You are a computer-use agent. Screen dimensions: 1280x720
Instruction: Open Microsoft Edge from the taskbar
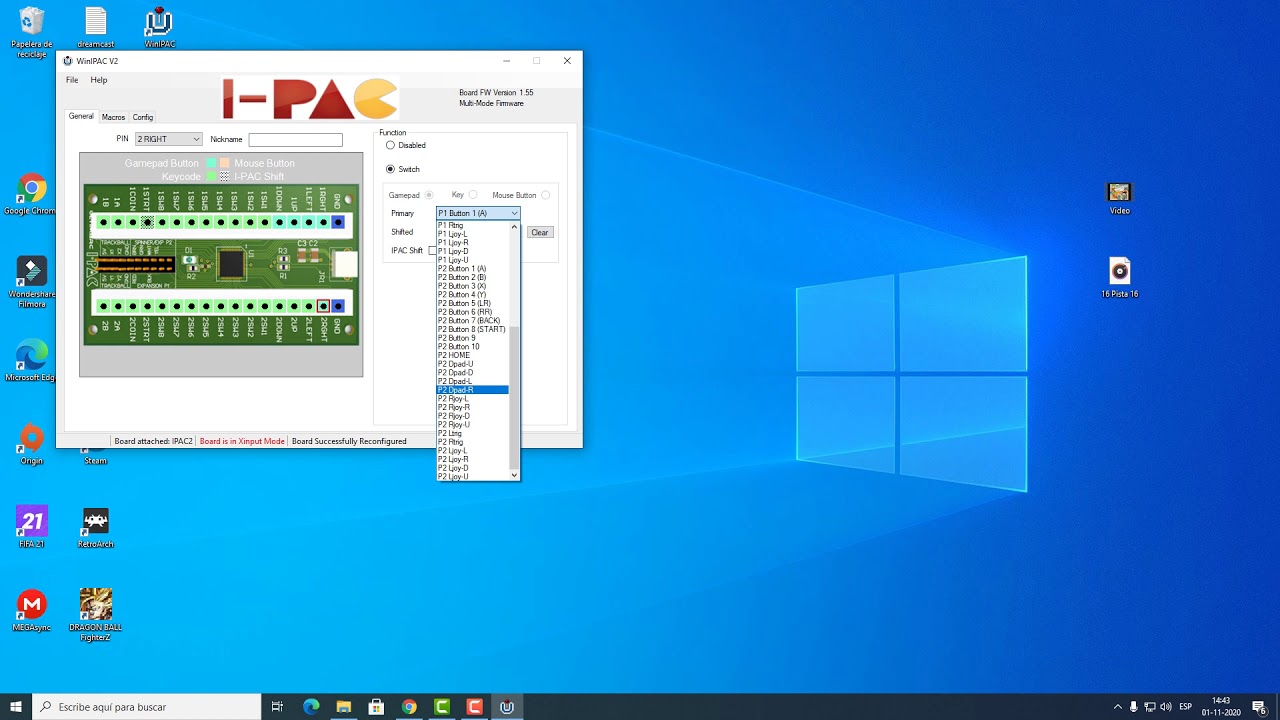(311, 707)
